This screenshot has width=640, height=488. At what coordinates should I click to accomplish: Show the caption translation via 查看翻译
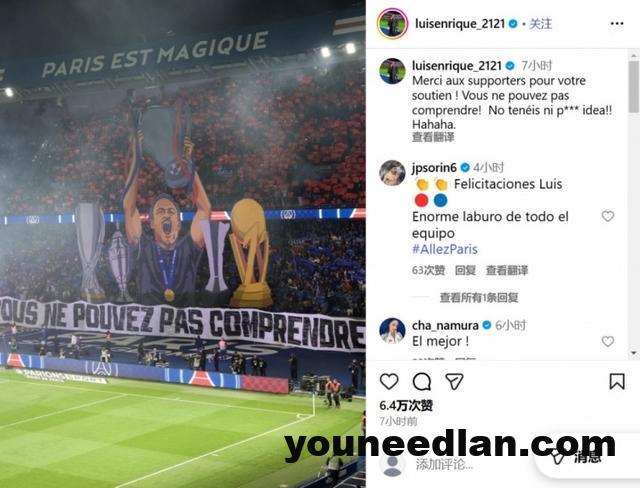coord(433,137)
